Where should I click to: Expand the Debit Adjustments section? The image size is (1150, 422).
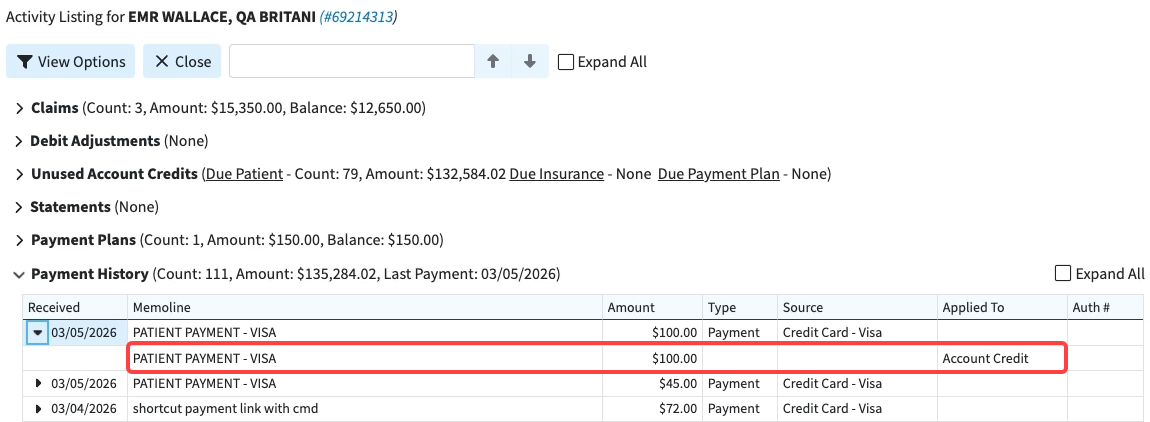(x=20, y=141)
